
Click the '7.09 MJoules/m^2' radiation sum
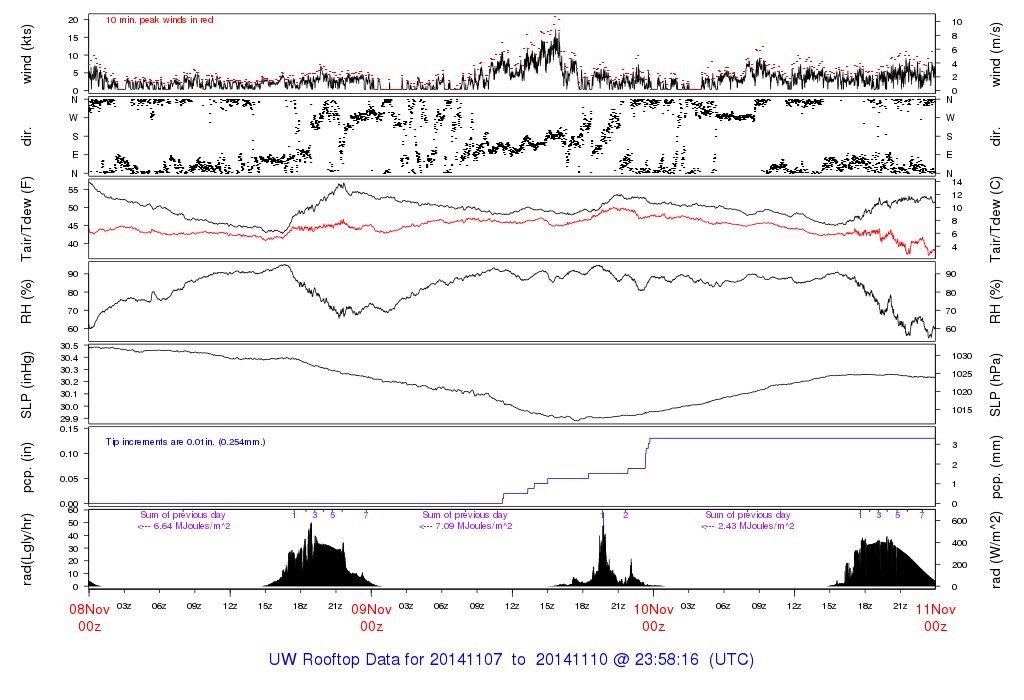473,526
